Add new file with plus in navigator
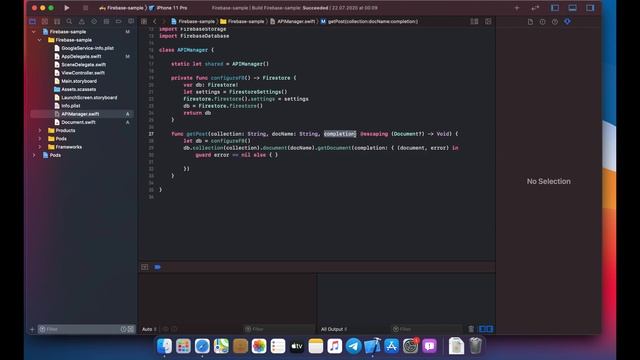Image resolution: width=640 pixels, height=360 pixels. (32, 329)
